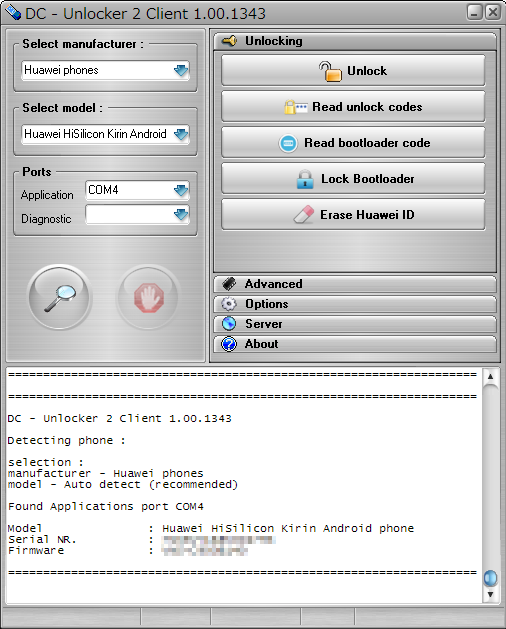Click the 'Detecting phone :' log line
506x629 pixels.
tap(67, 440)
